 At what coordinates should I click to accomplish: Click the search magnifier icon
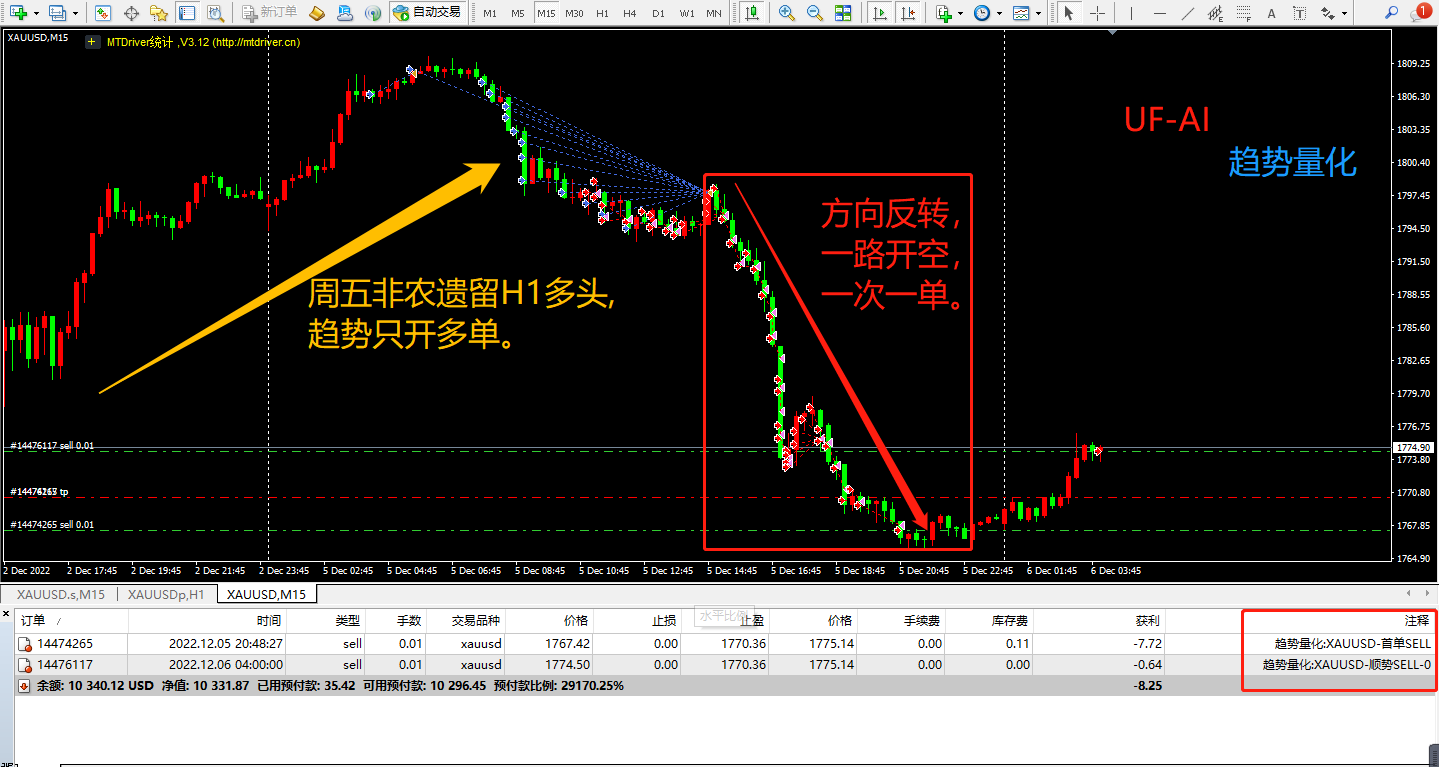click(1392, 12)
